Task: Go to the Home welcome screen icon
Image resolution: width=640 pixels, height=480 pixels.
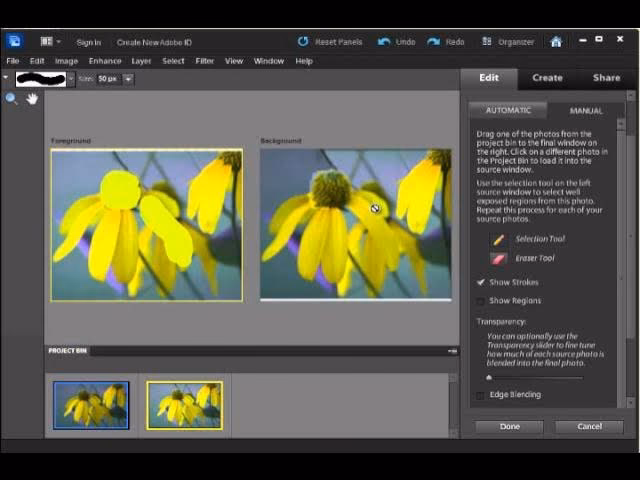Action: click(x=556, y=42)
